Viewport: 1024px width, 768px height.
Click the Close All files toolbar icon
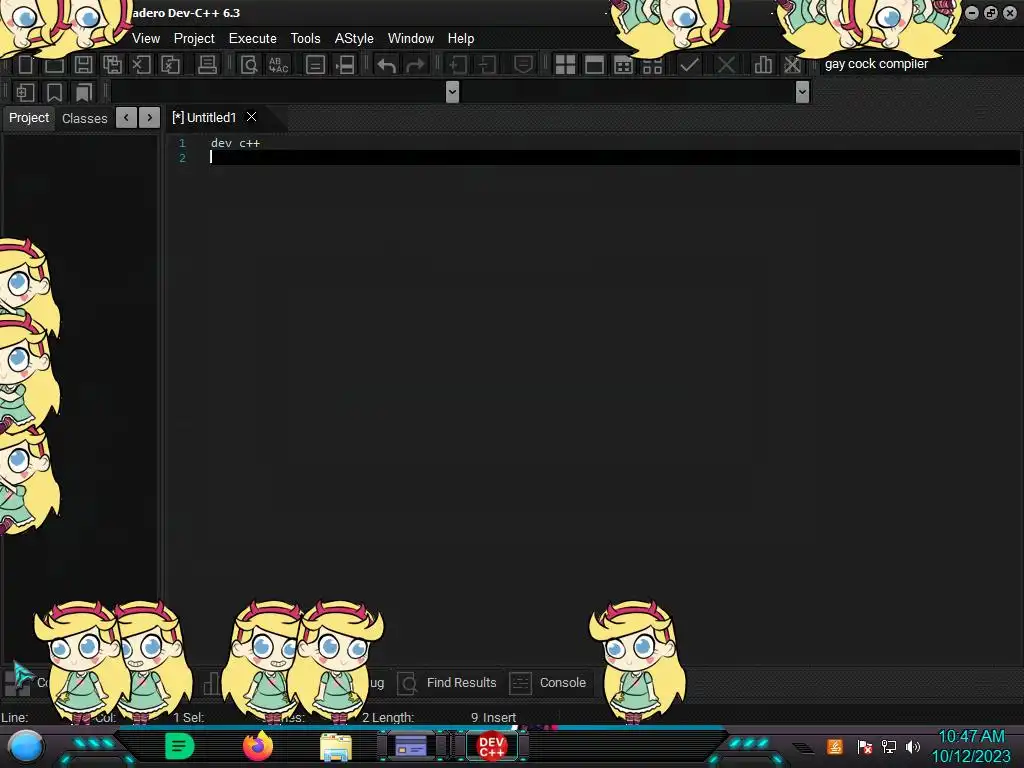170,64
